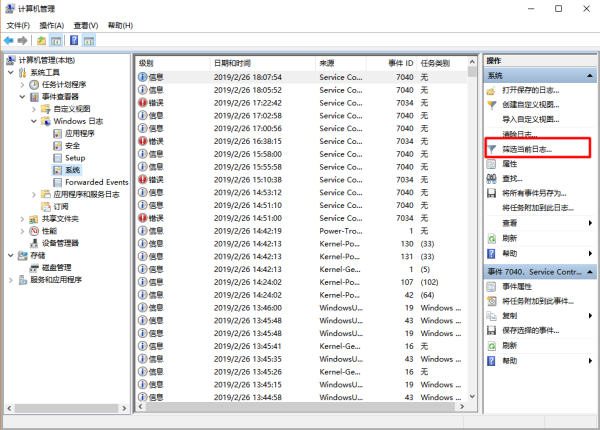
Task: Select Power-Tro... event at 14:42:19
Action: (x=302, y=231)
